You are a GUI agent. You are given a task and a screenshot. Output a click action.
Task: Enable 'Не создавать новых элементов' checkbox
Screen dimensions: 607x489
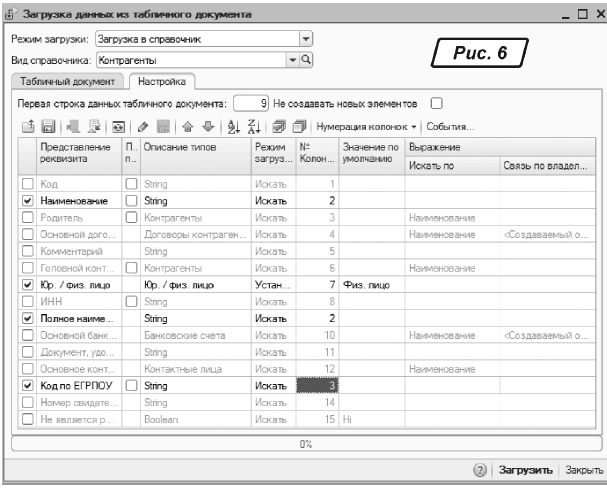(x=435, y=102)
